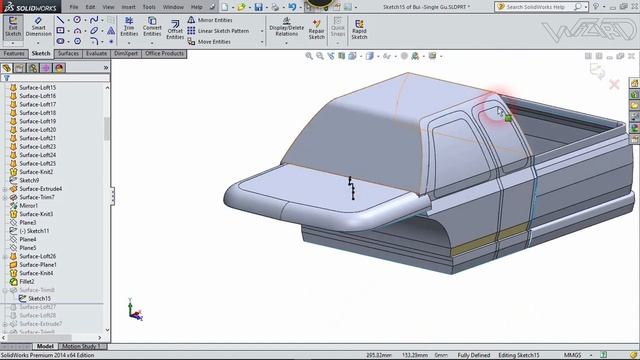Viewport: 640px width, 360px height.
Task: Open Display/Delete Relations
Action: point(287,27)
